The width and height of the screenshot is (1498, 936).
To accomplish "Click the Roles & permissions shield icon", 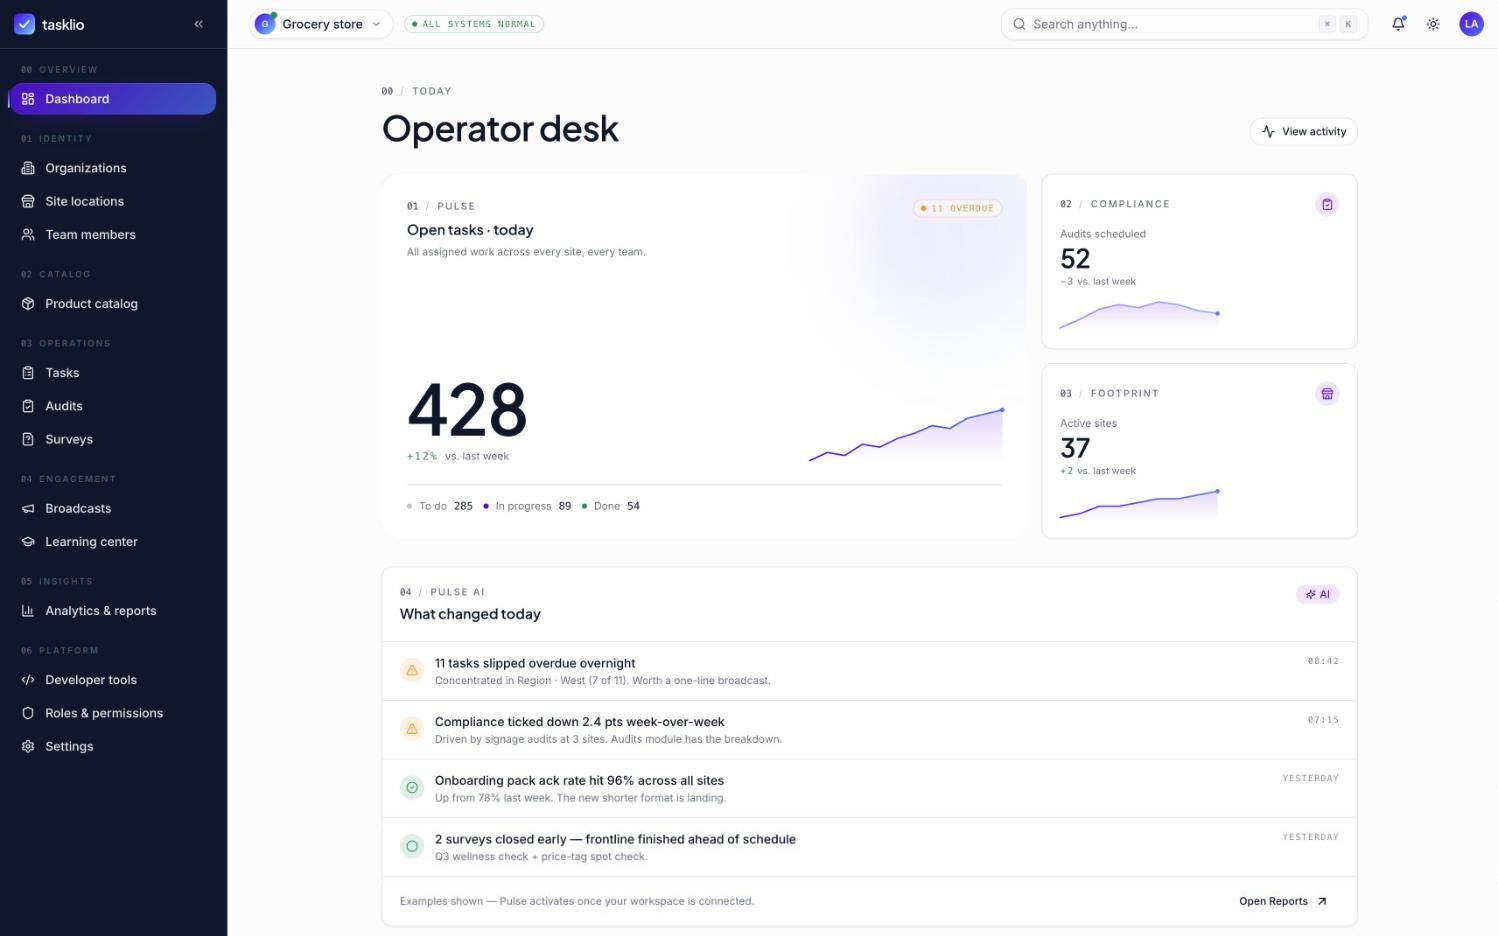I will [28, 713].
